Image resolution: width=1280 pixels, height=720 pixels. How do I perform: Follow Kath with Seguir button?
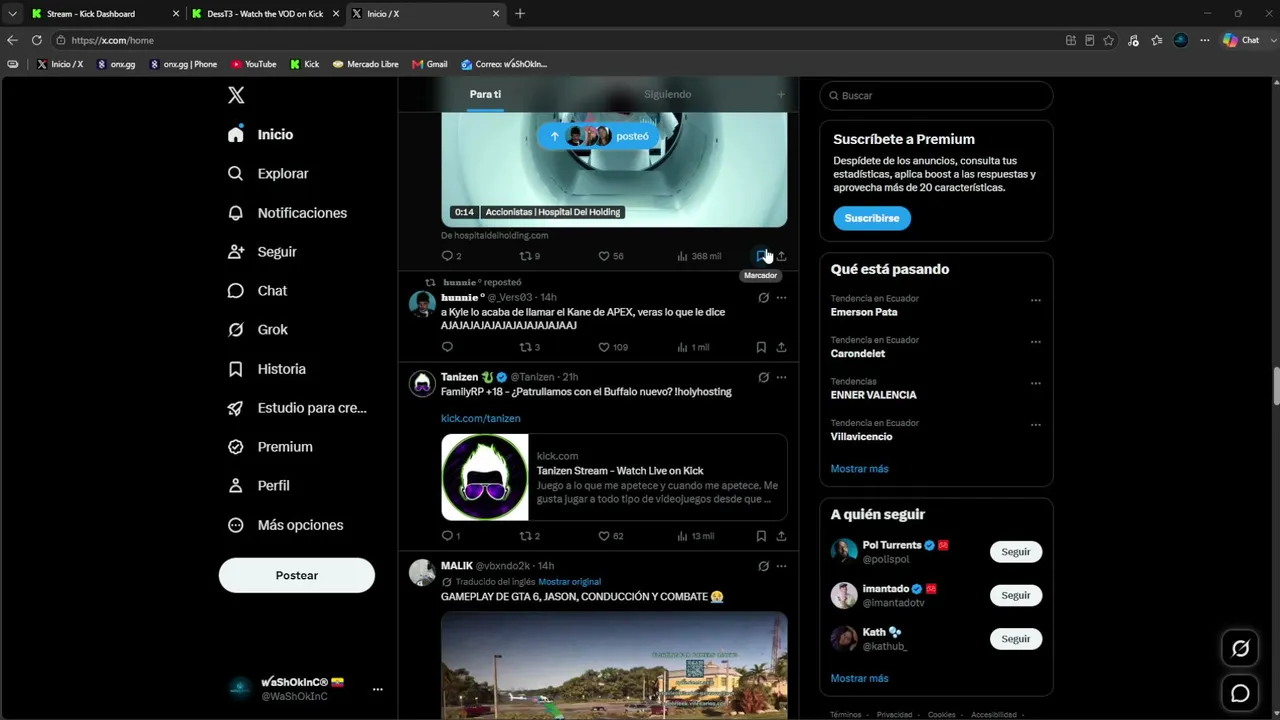pos(1016,639)
